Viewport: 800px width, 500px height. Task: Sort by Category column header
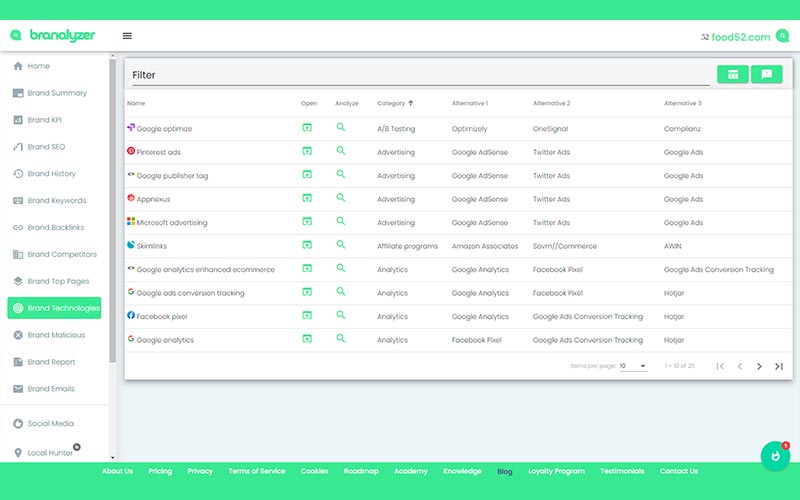point(395,103)
